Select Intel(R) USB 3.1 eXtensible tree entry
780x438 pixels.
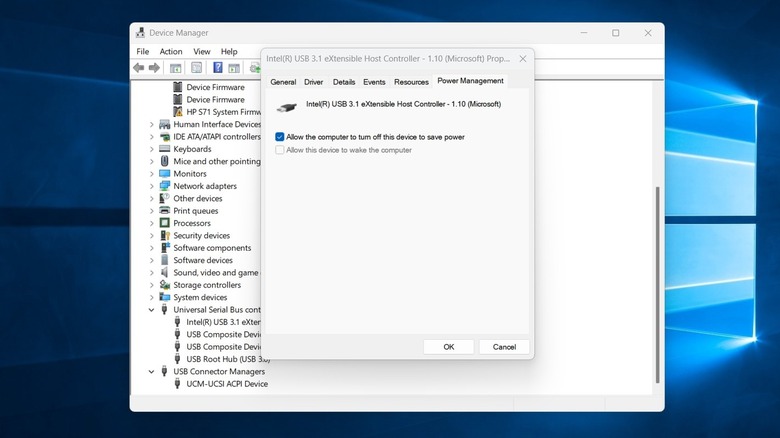(223, 322)
